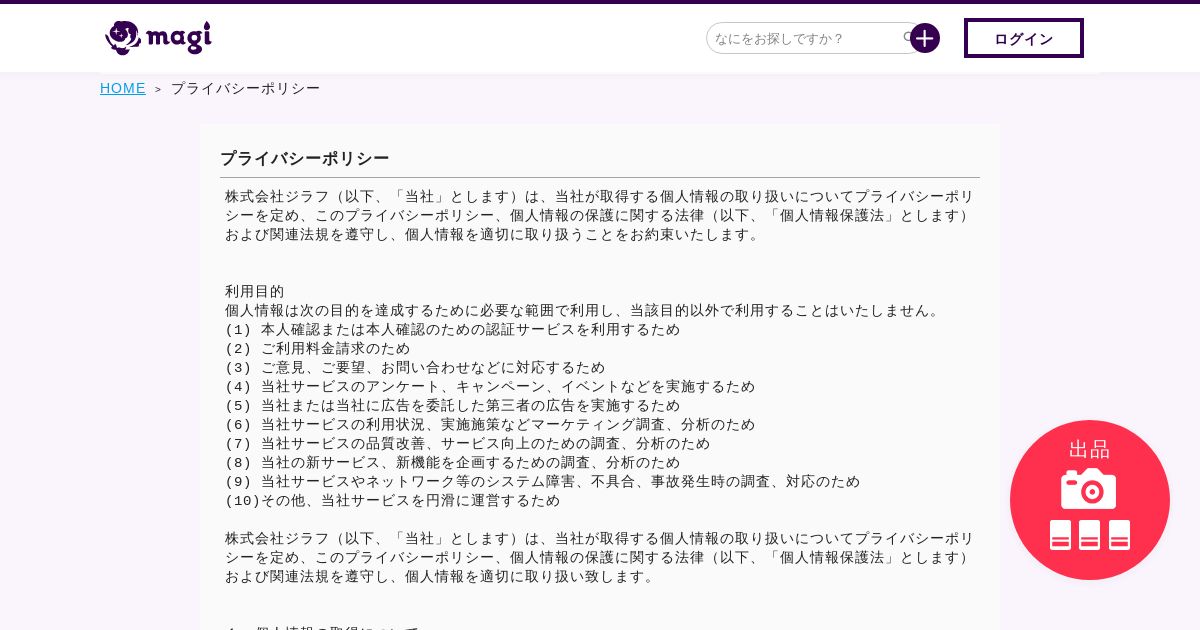
Task: Click line (9) システム障害、不具合、事故発生時
Action: click(542, 481)
